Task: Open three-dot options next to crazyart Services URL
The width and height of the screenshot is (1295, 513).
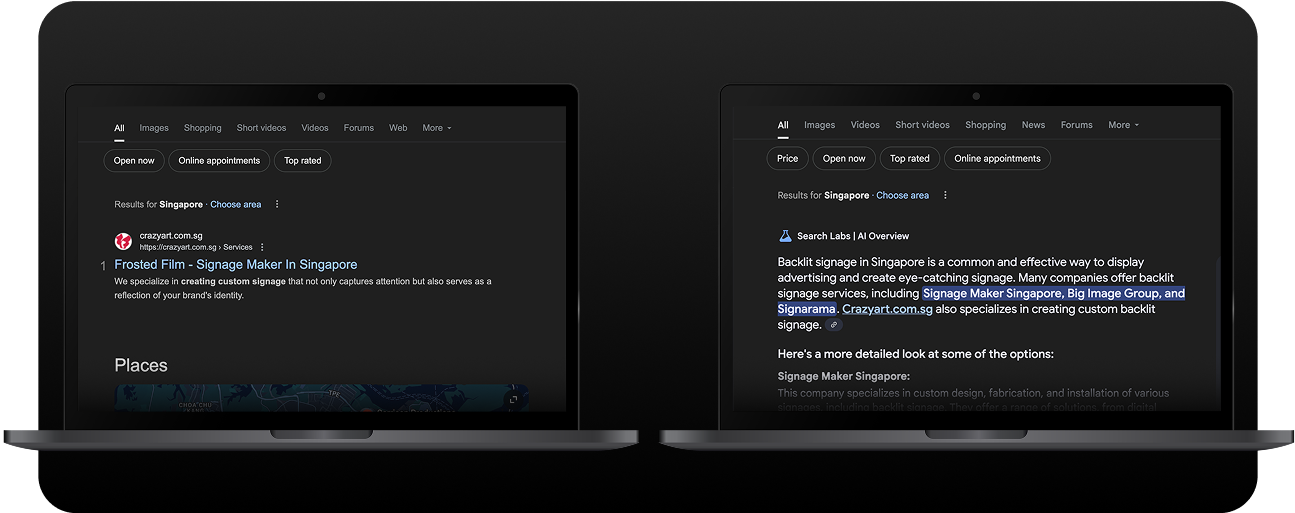Action: coord(262,247)
